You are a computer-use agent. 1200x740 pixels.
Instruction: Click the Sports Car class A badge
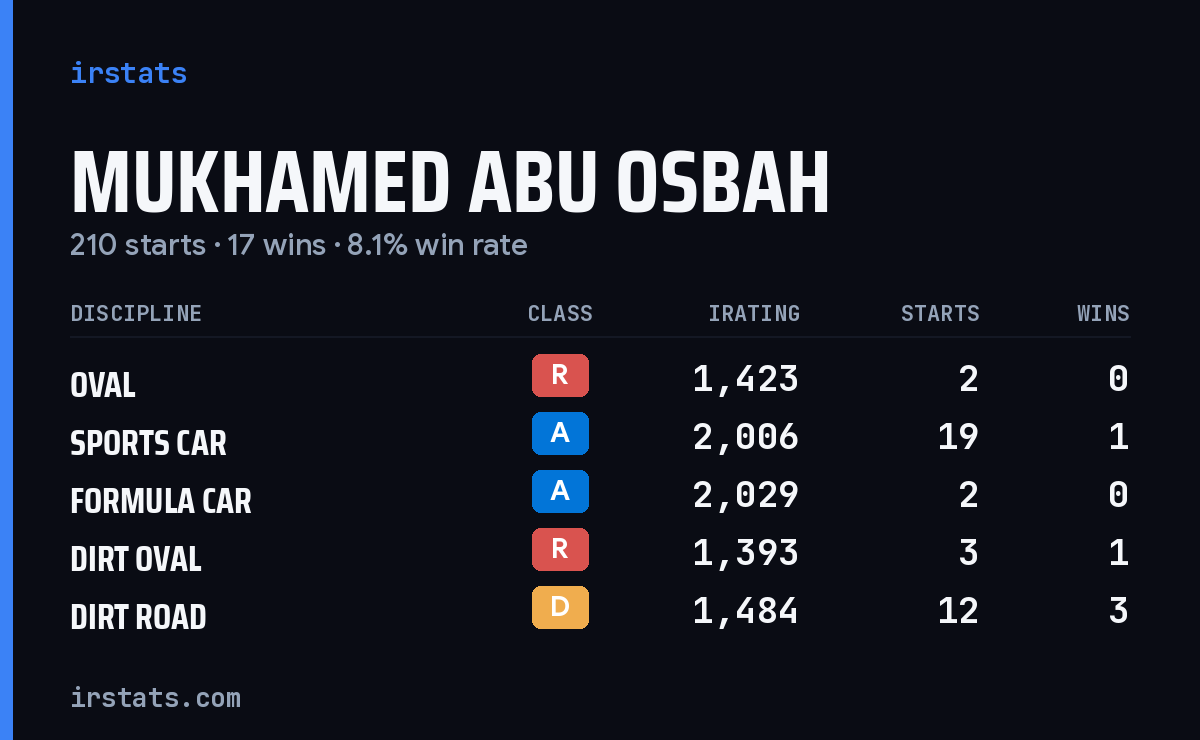tap(560, 433)
